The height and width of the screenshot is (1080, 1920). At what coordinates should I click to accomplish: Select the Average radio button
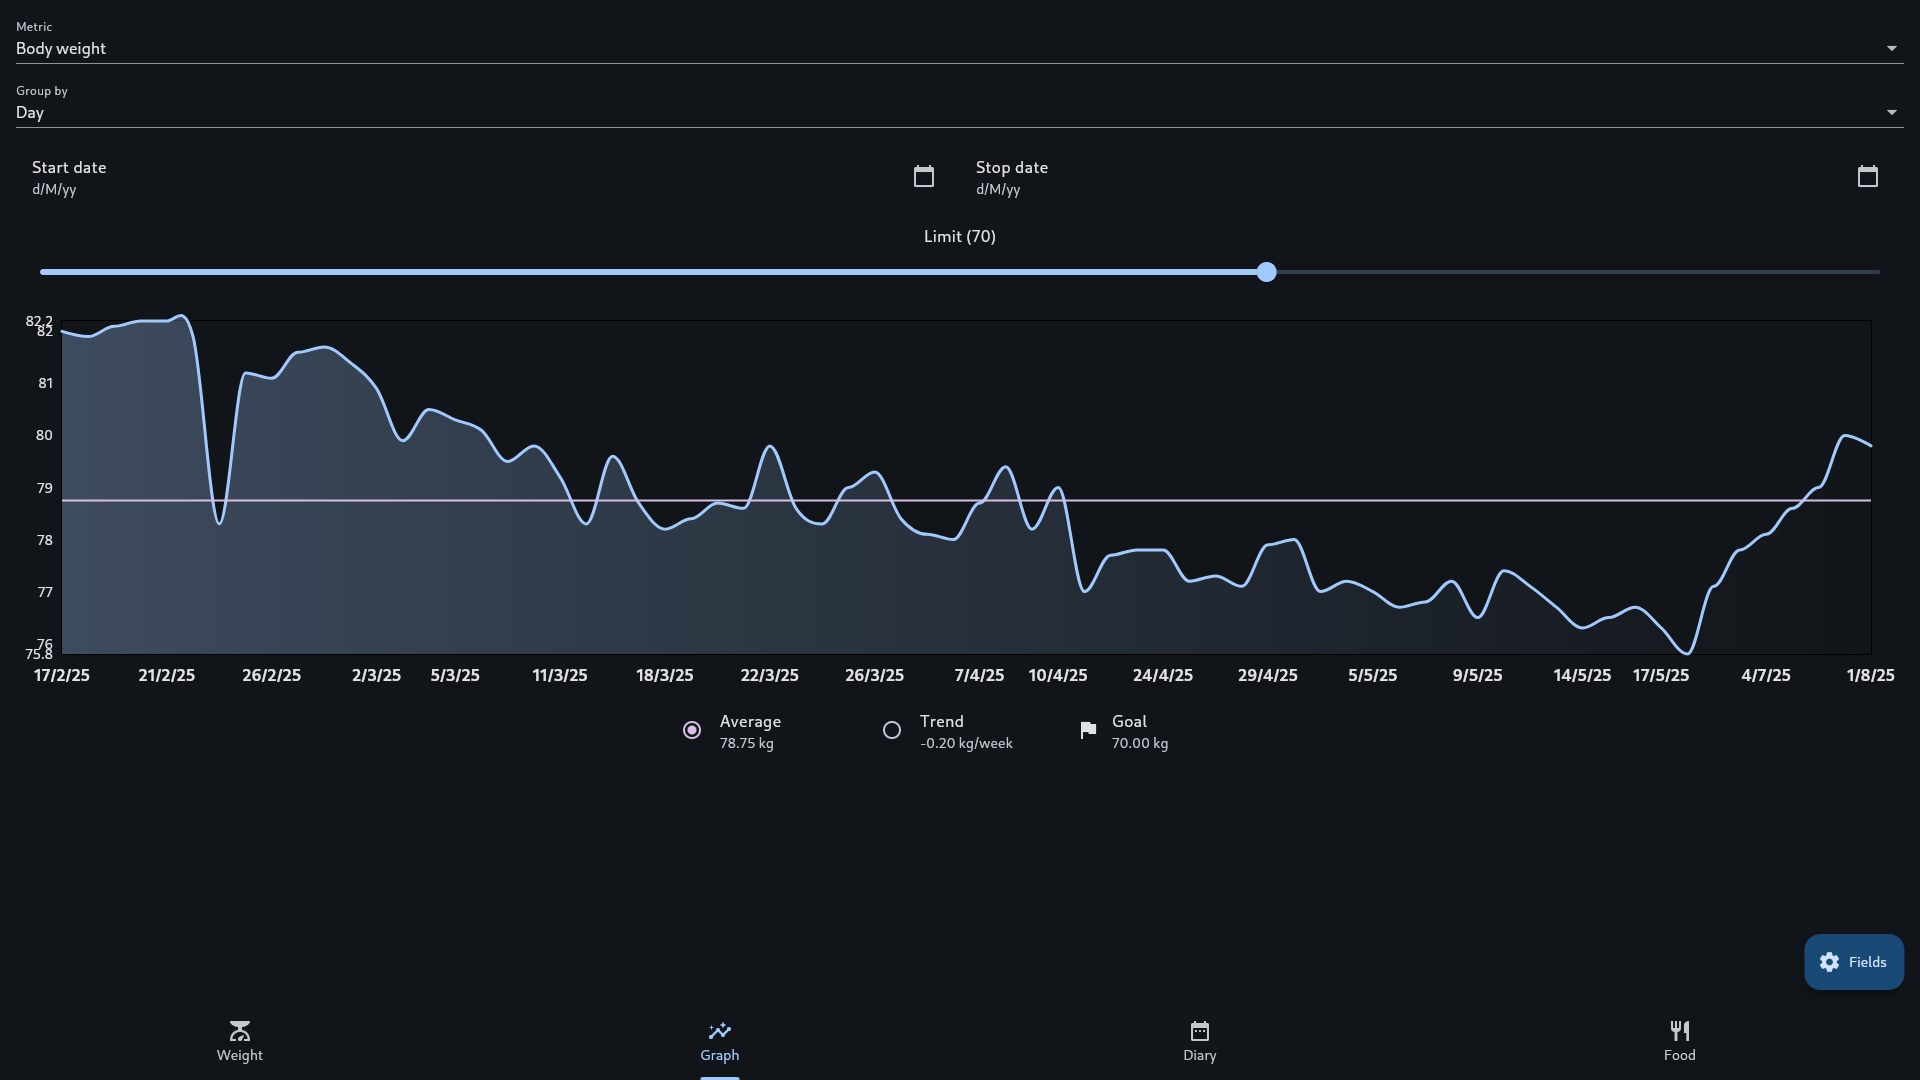(692, 731)
